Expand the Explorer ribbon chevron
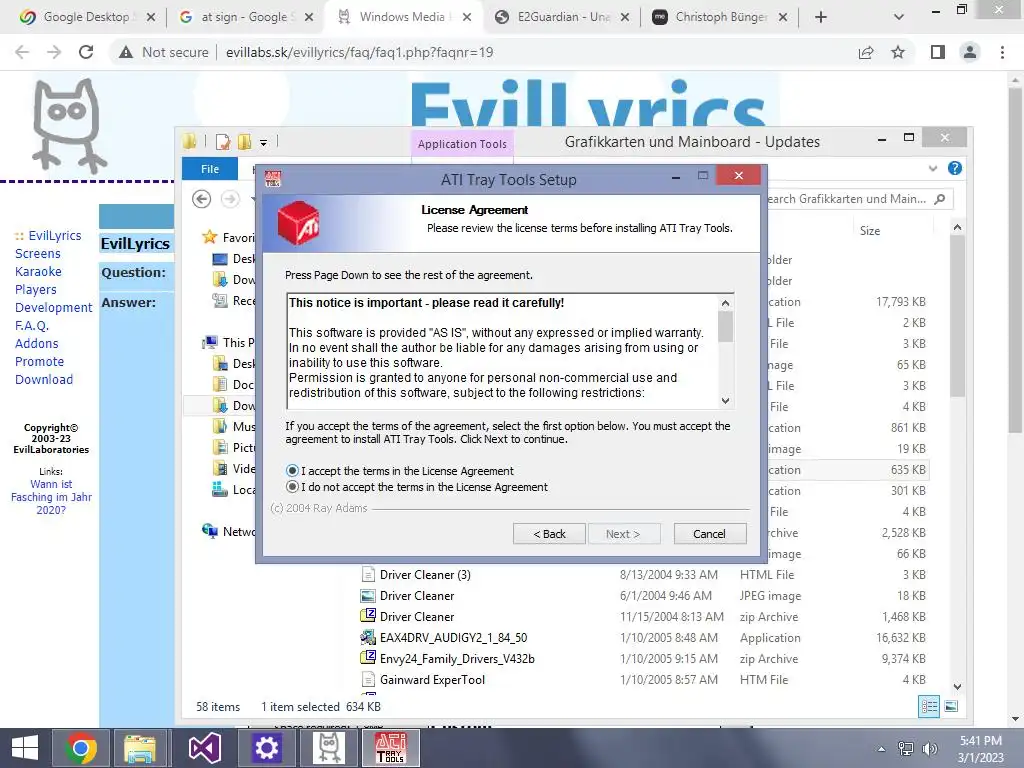The image size is (1024, 768). (933, 168)
